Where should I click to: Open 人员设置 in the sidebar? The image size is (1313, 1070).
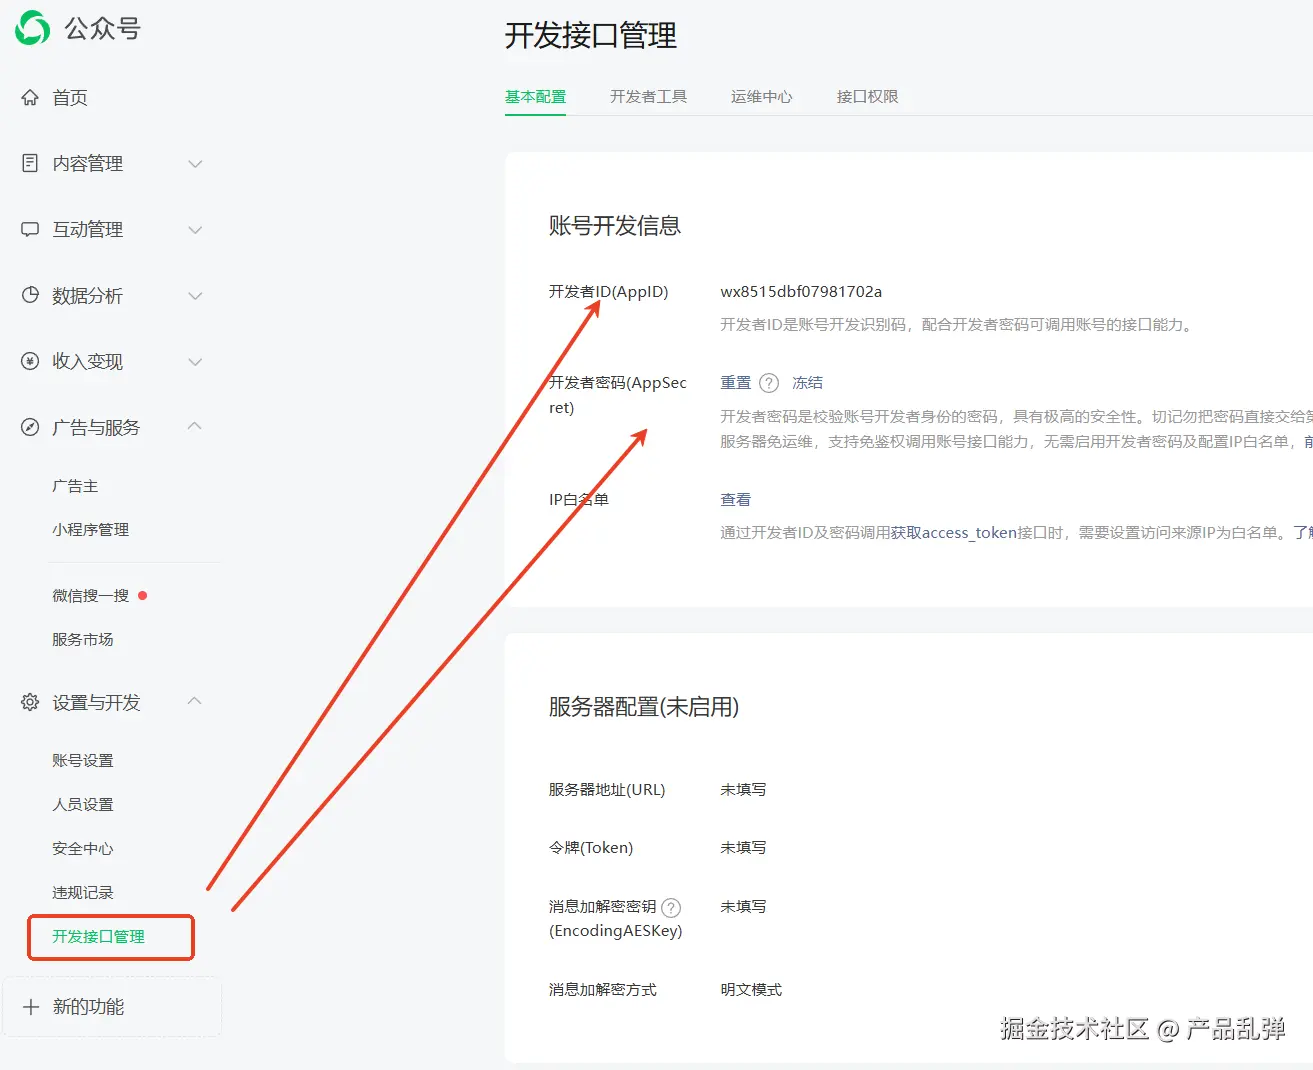[x=82, y=805]
